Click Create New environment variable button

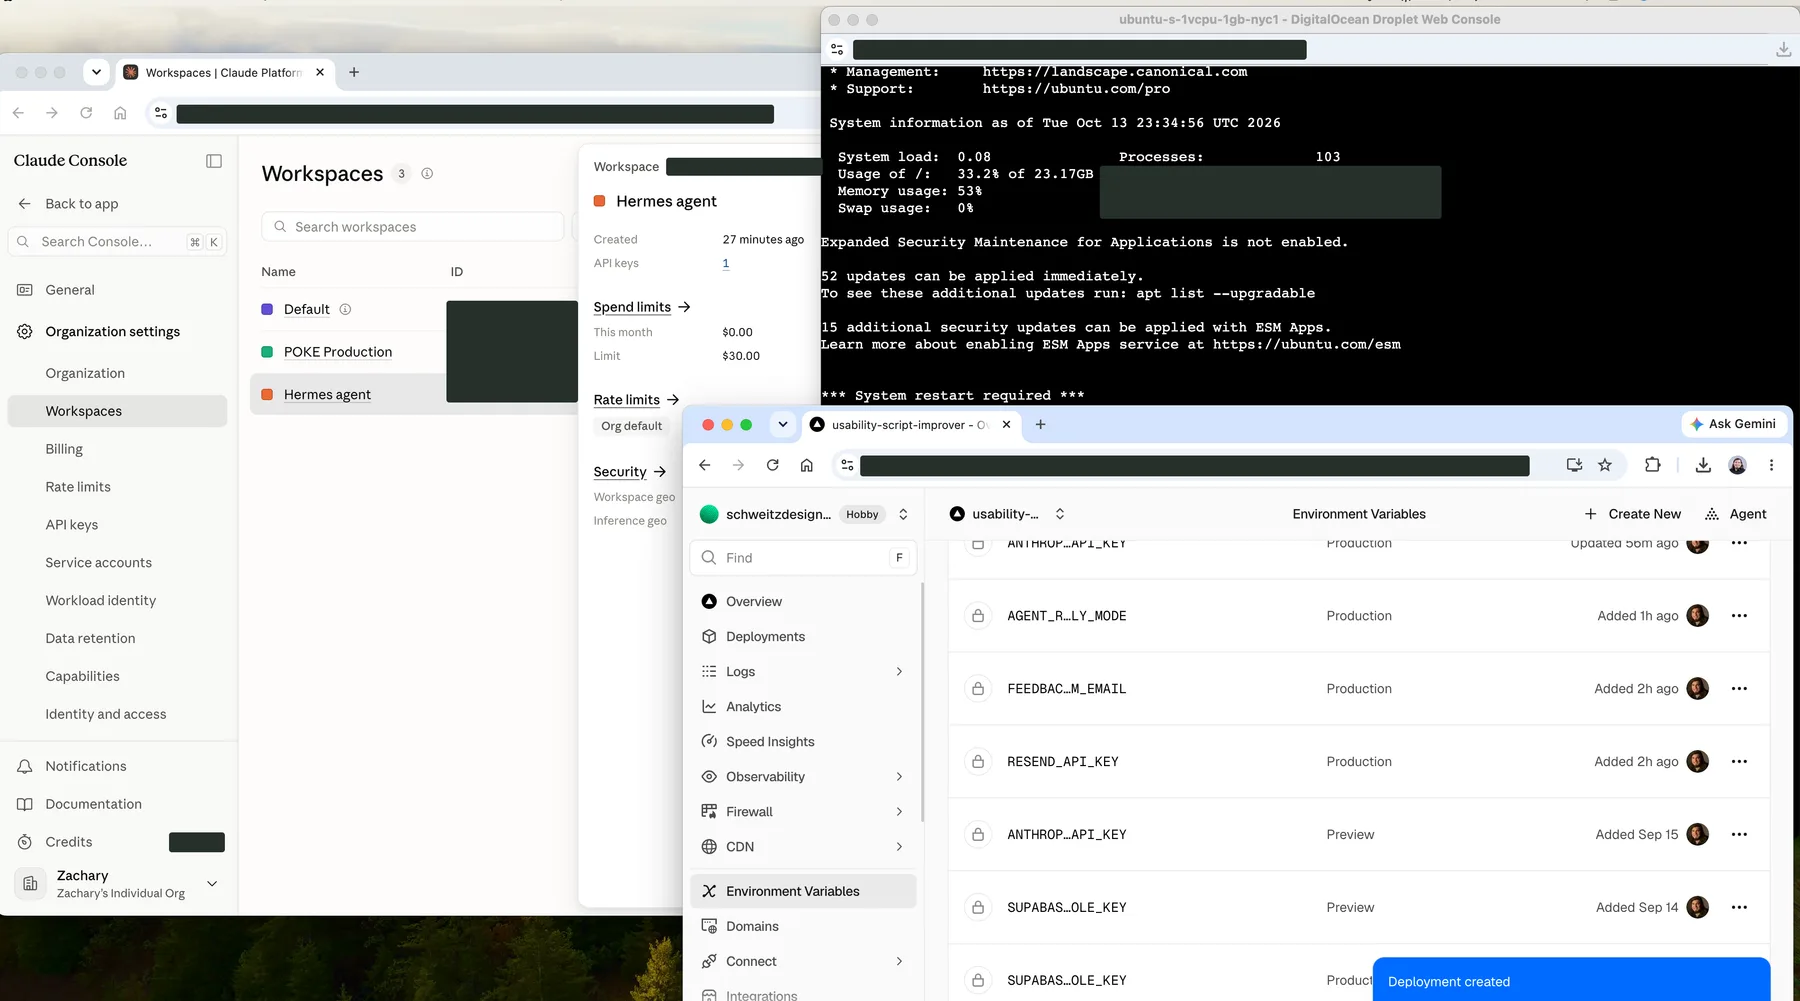pyautogui.click(x=1633, y=514)
